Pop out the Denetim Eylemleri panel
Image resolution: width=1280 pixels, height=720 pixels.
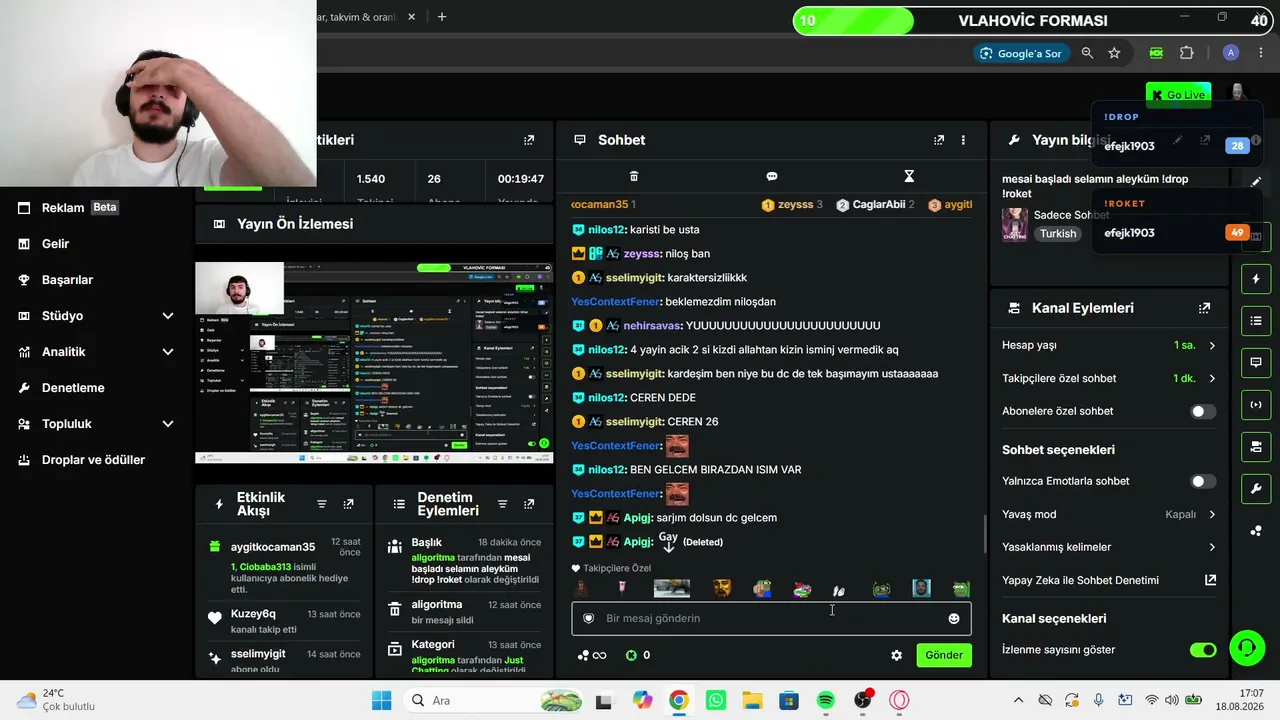tap(529, 504)
